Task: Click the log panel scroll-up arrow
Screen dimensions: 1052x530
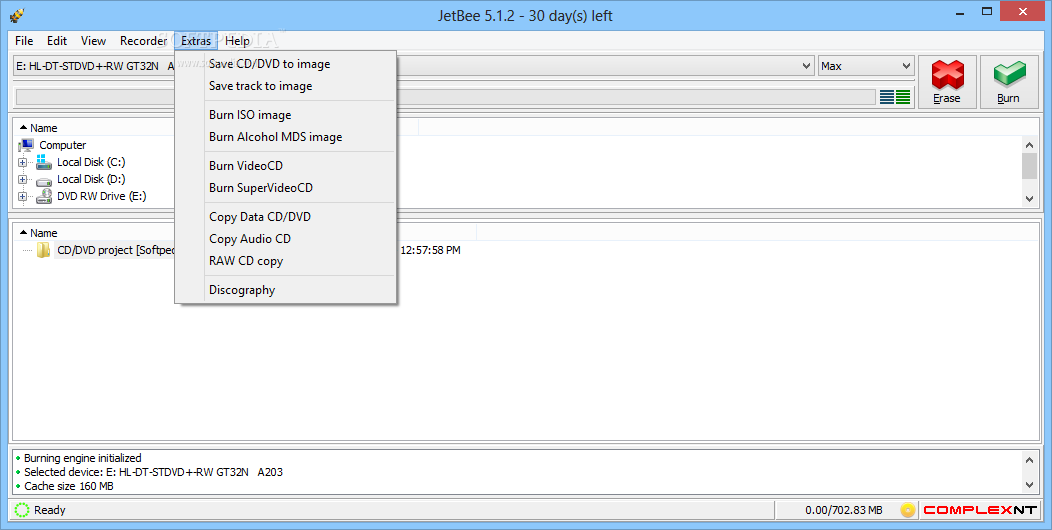Action: (x=1030, y=460)
